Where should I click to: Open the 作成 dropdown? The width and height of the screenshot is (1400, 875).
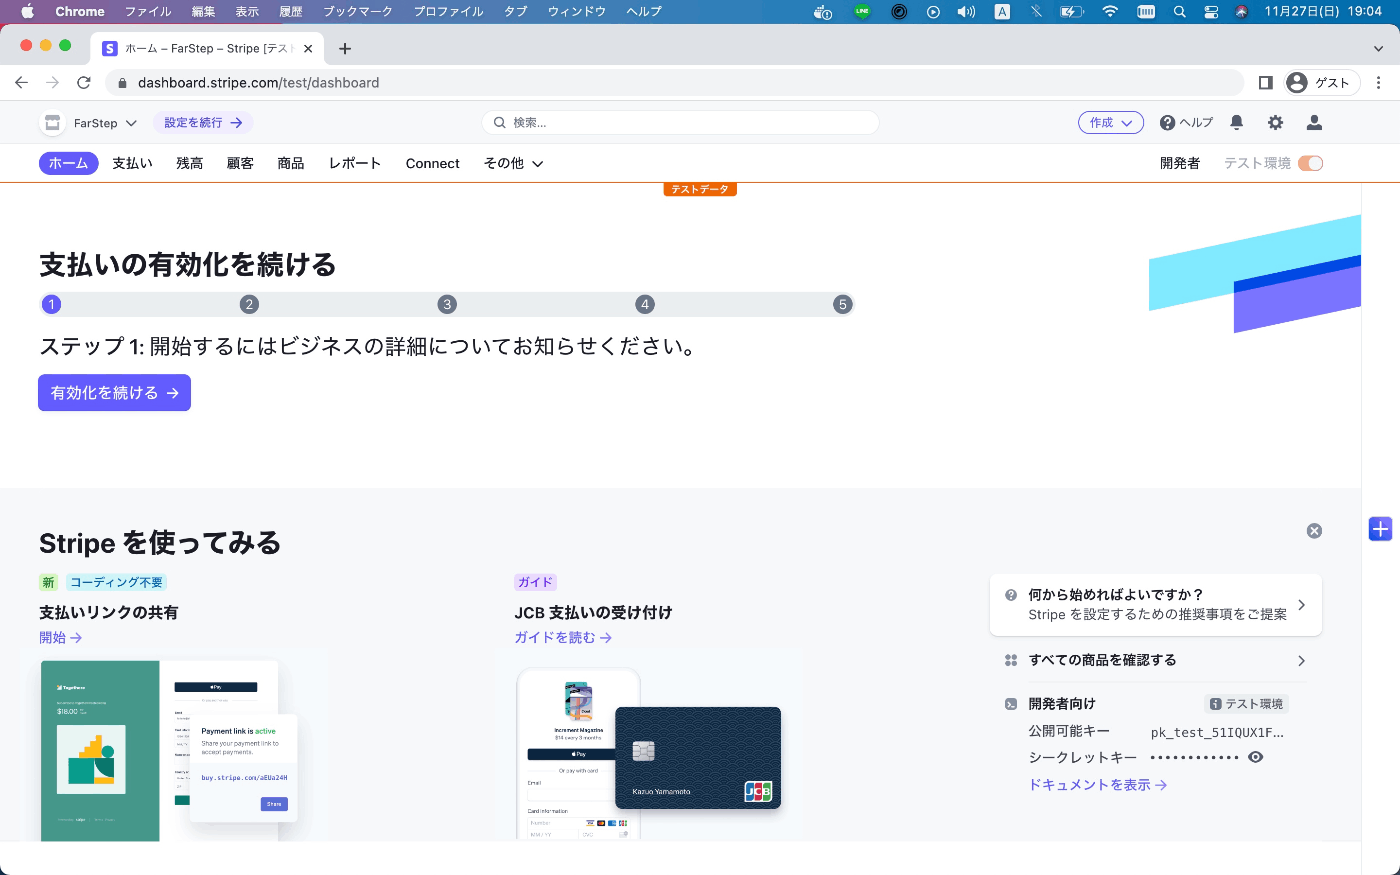coord(1110,122)
